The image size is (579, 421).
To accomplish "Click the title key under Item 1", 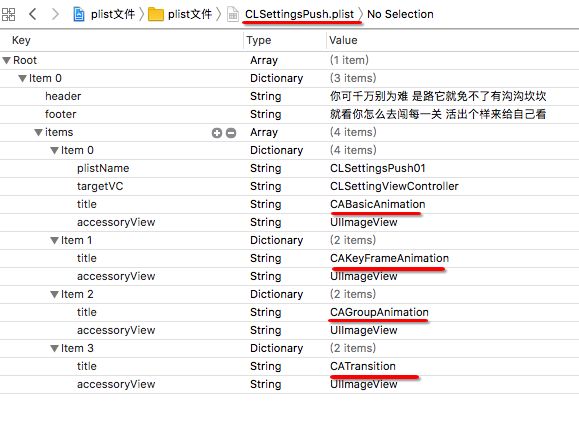I will pyautogui.click(x=86, y=258).
